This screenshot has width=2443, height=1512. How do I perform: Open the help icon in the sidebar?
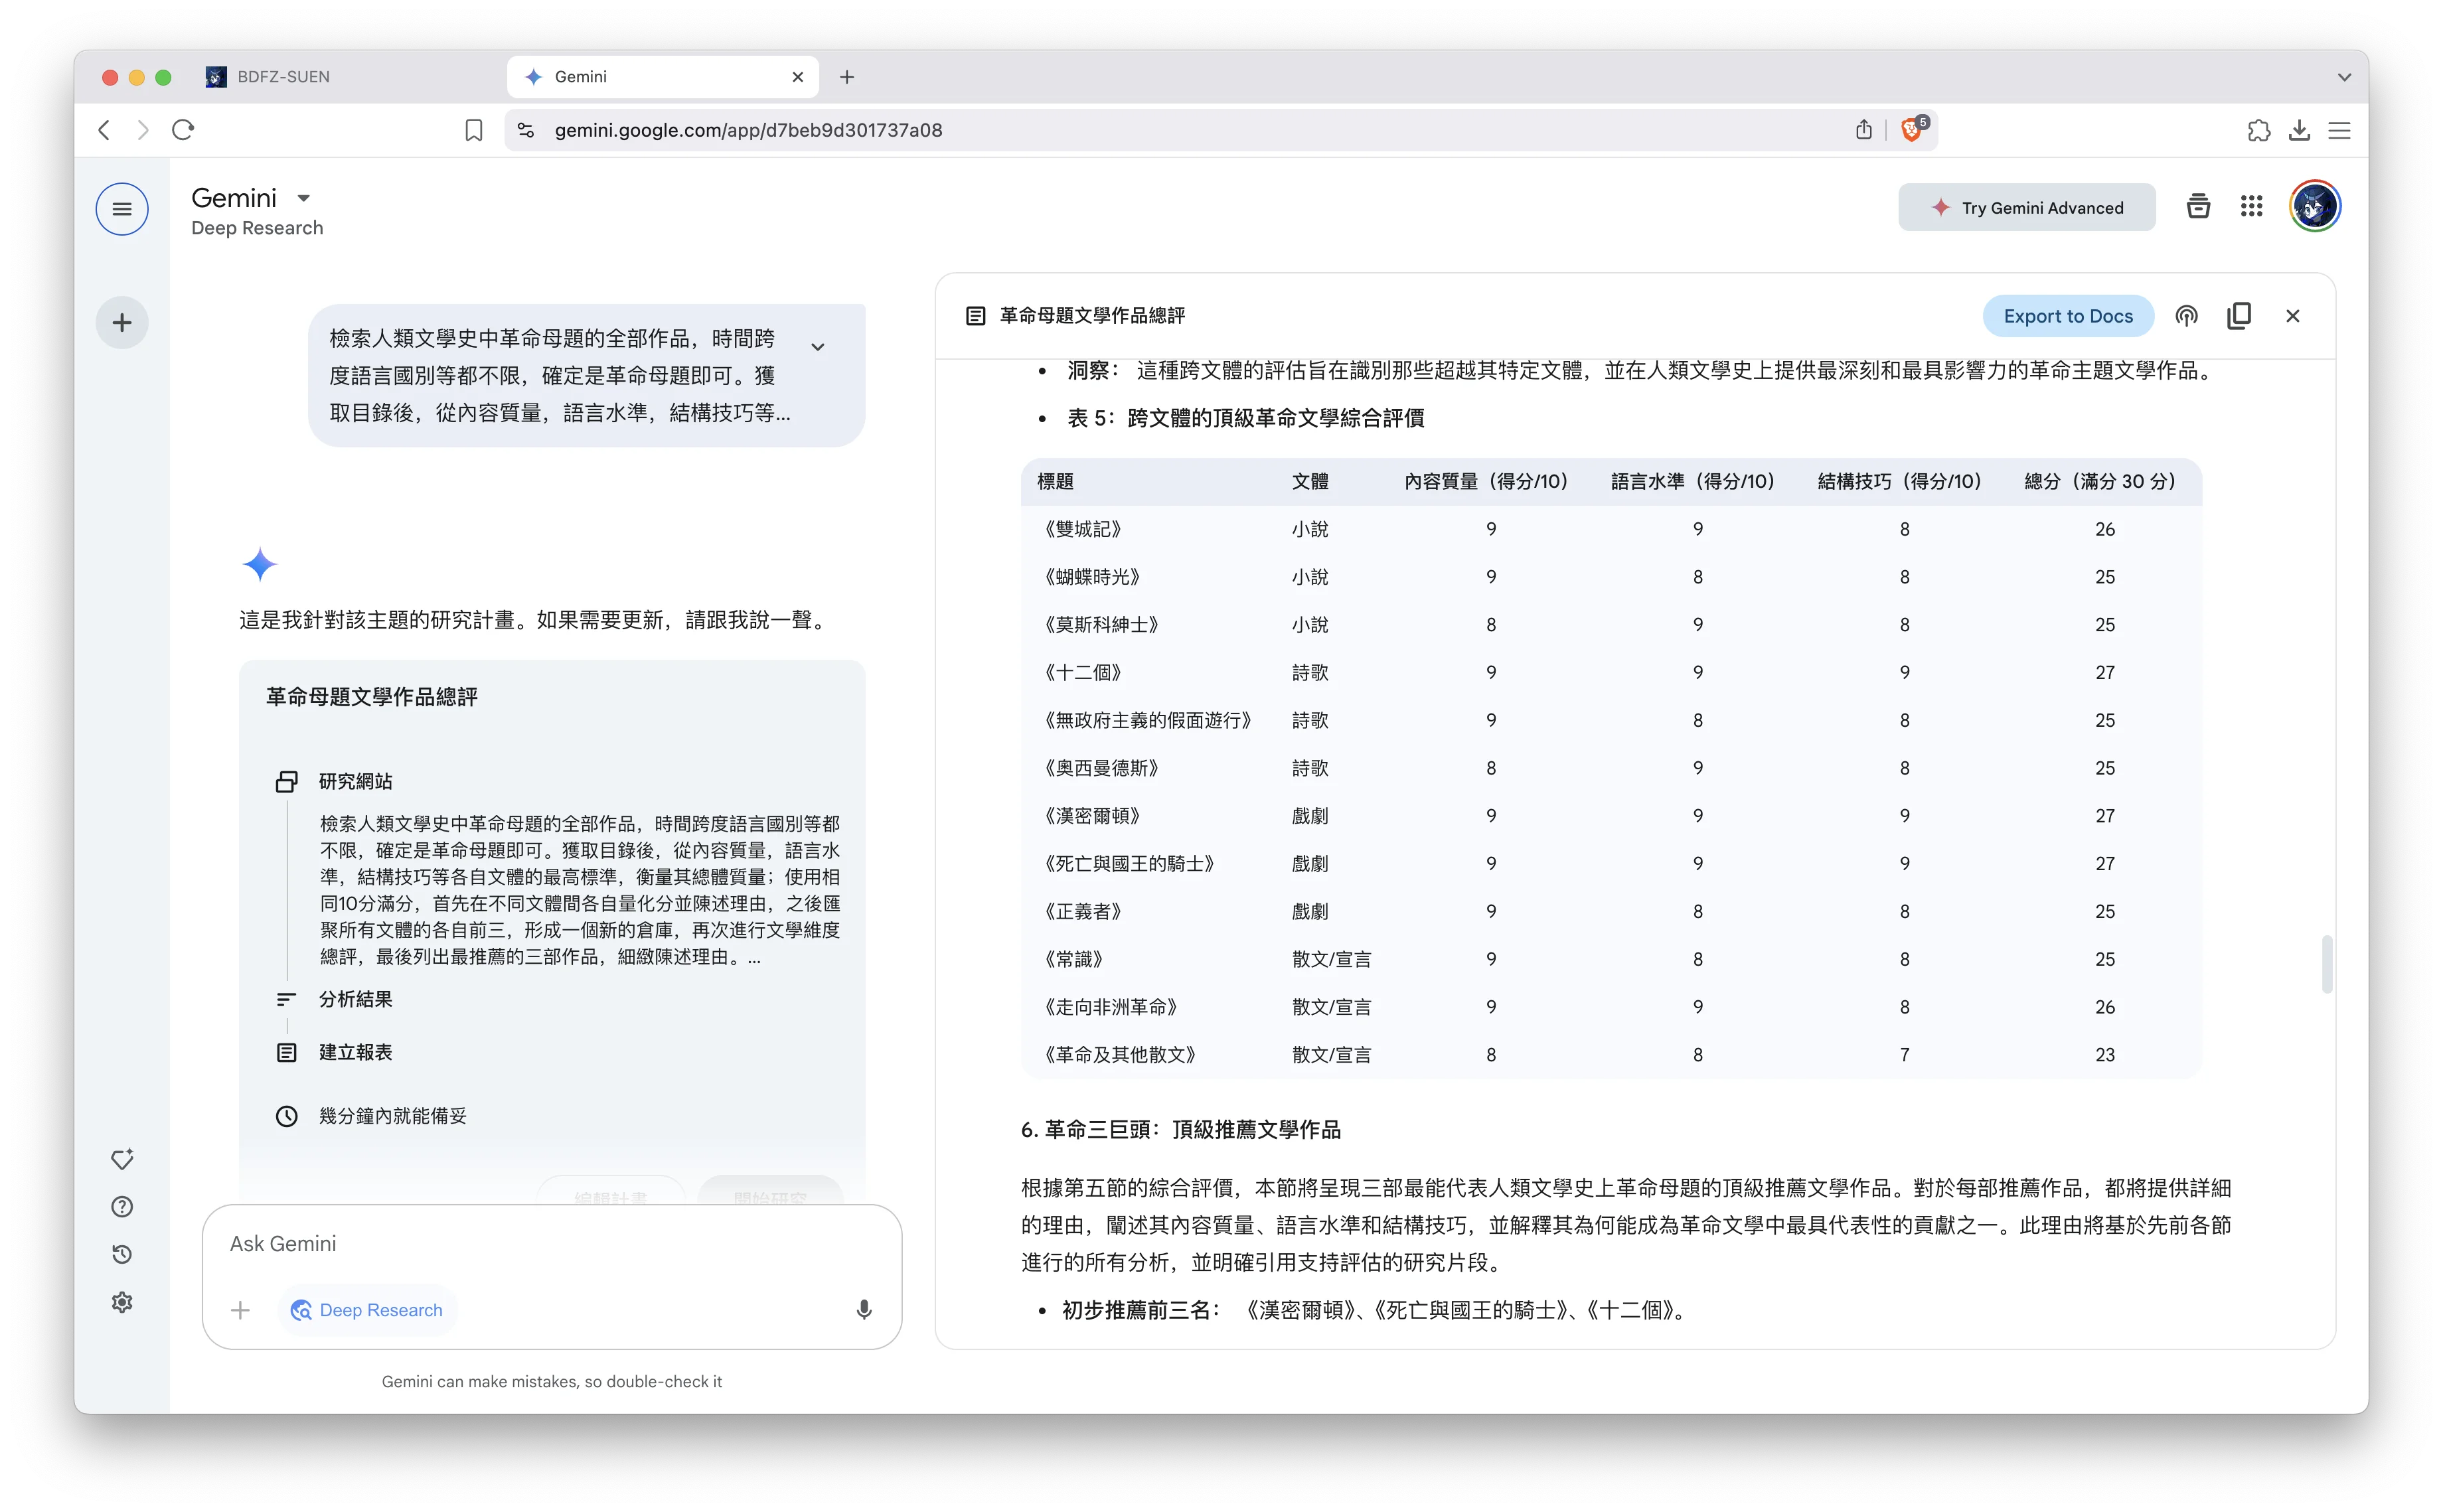[121, 1206]
